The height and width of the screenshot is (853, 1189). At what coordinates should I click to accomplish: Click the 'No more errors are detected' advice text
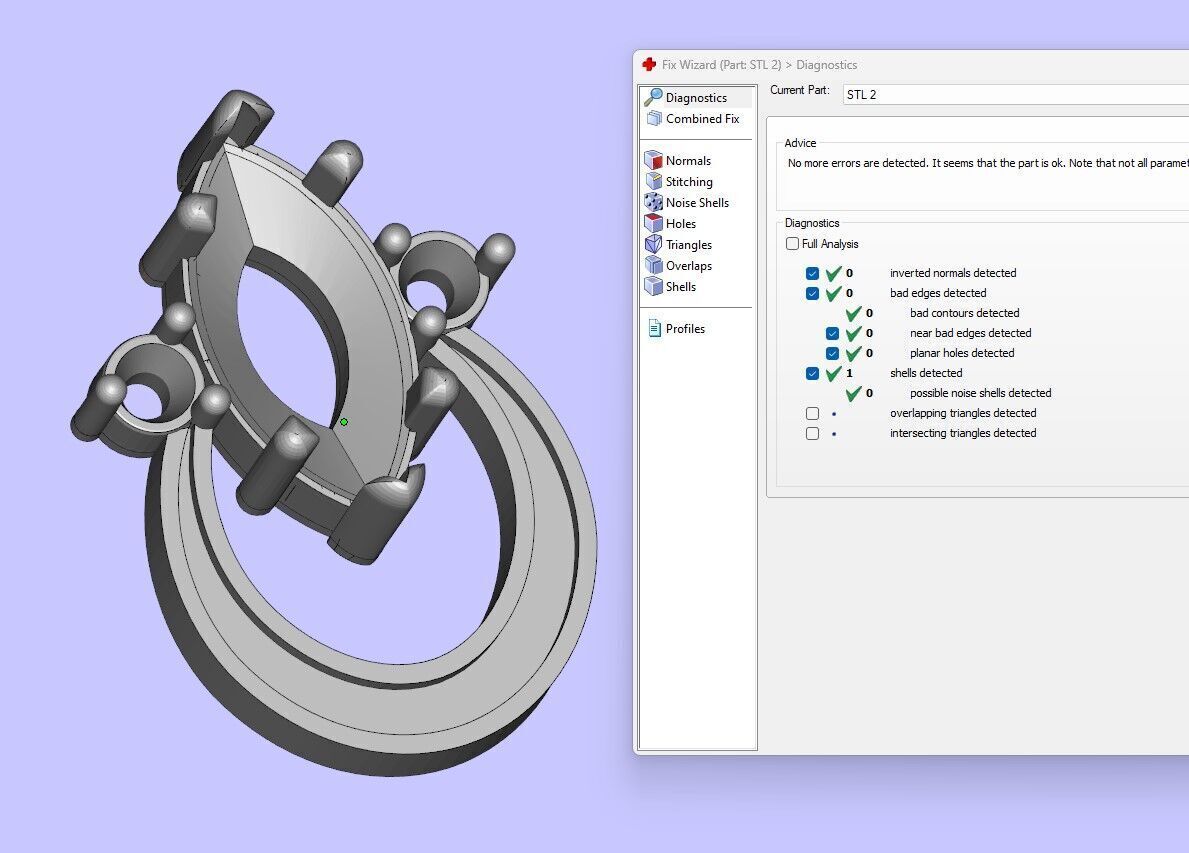point(988,163)
